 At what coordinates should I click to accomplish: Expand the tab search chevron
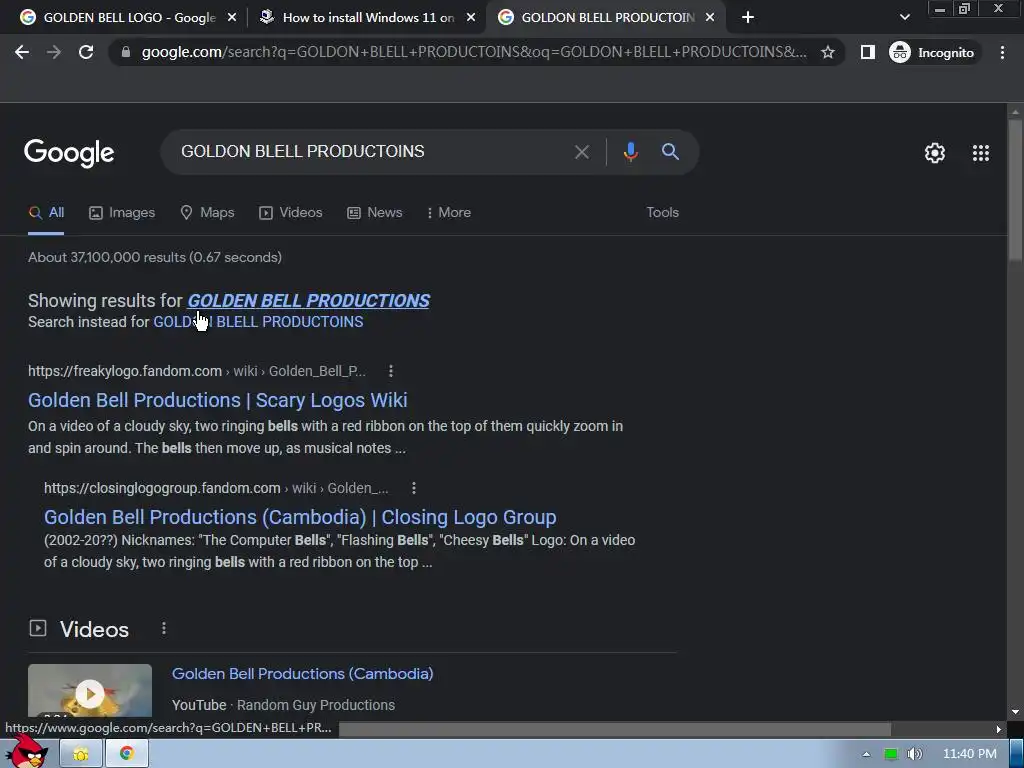coord(904,18)
